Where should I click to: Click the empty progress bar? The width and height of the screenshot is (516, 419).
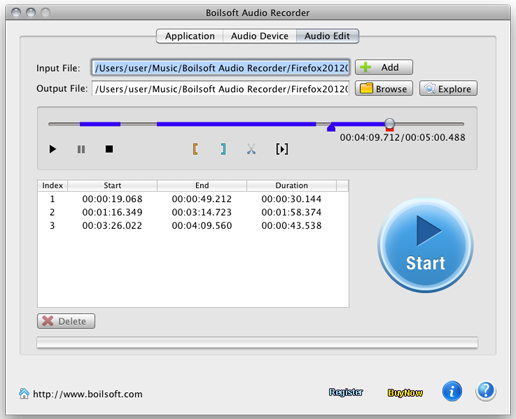click(257, 342)
